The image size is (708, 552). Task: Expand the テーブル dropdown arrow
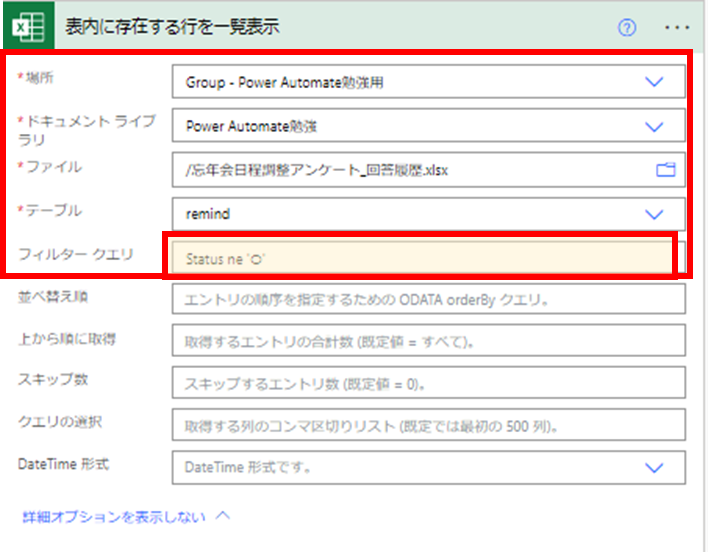click(654, 214)
